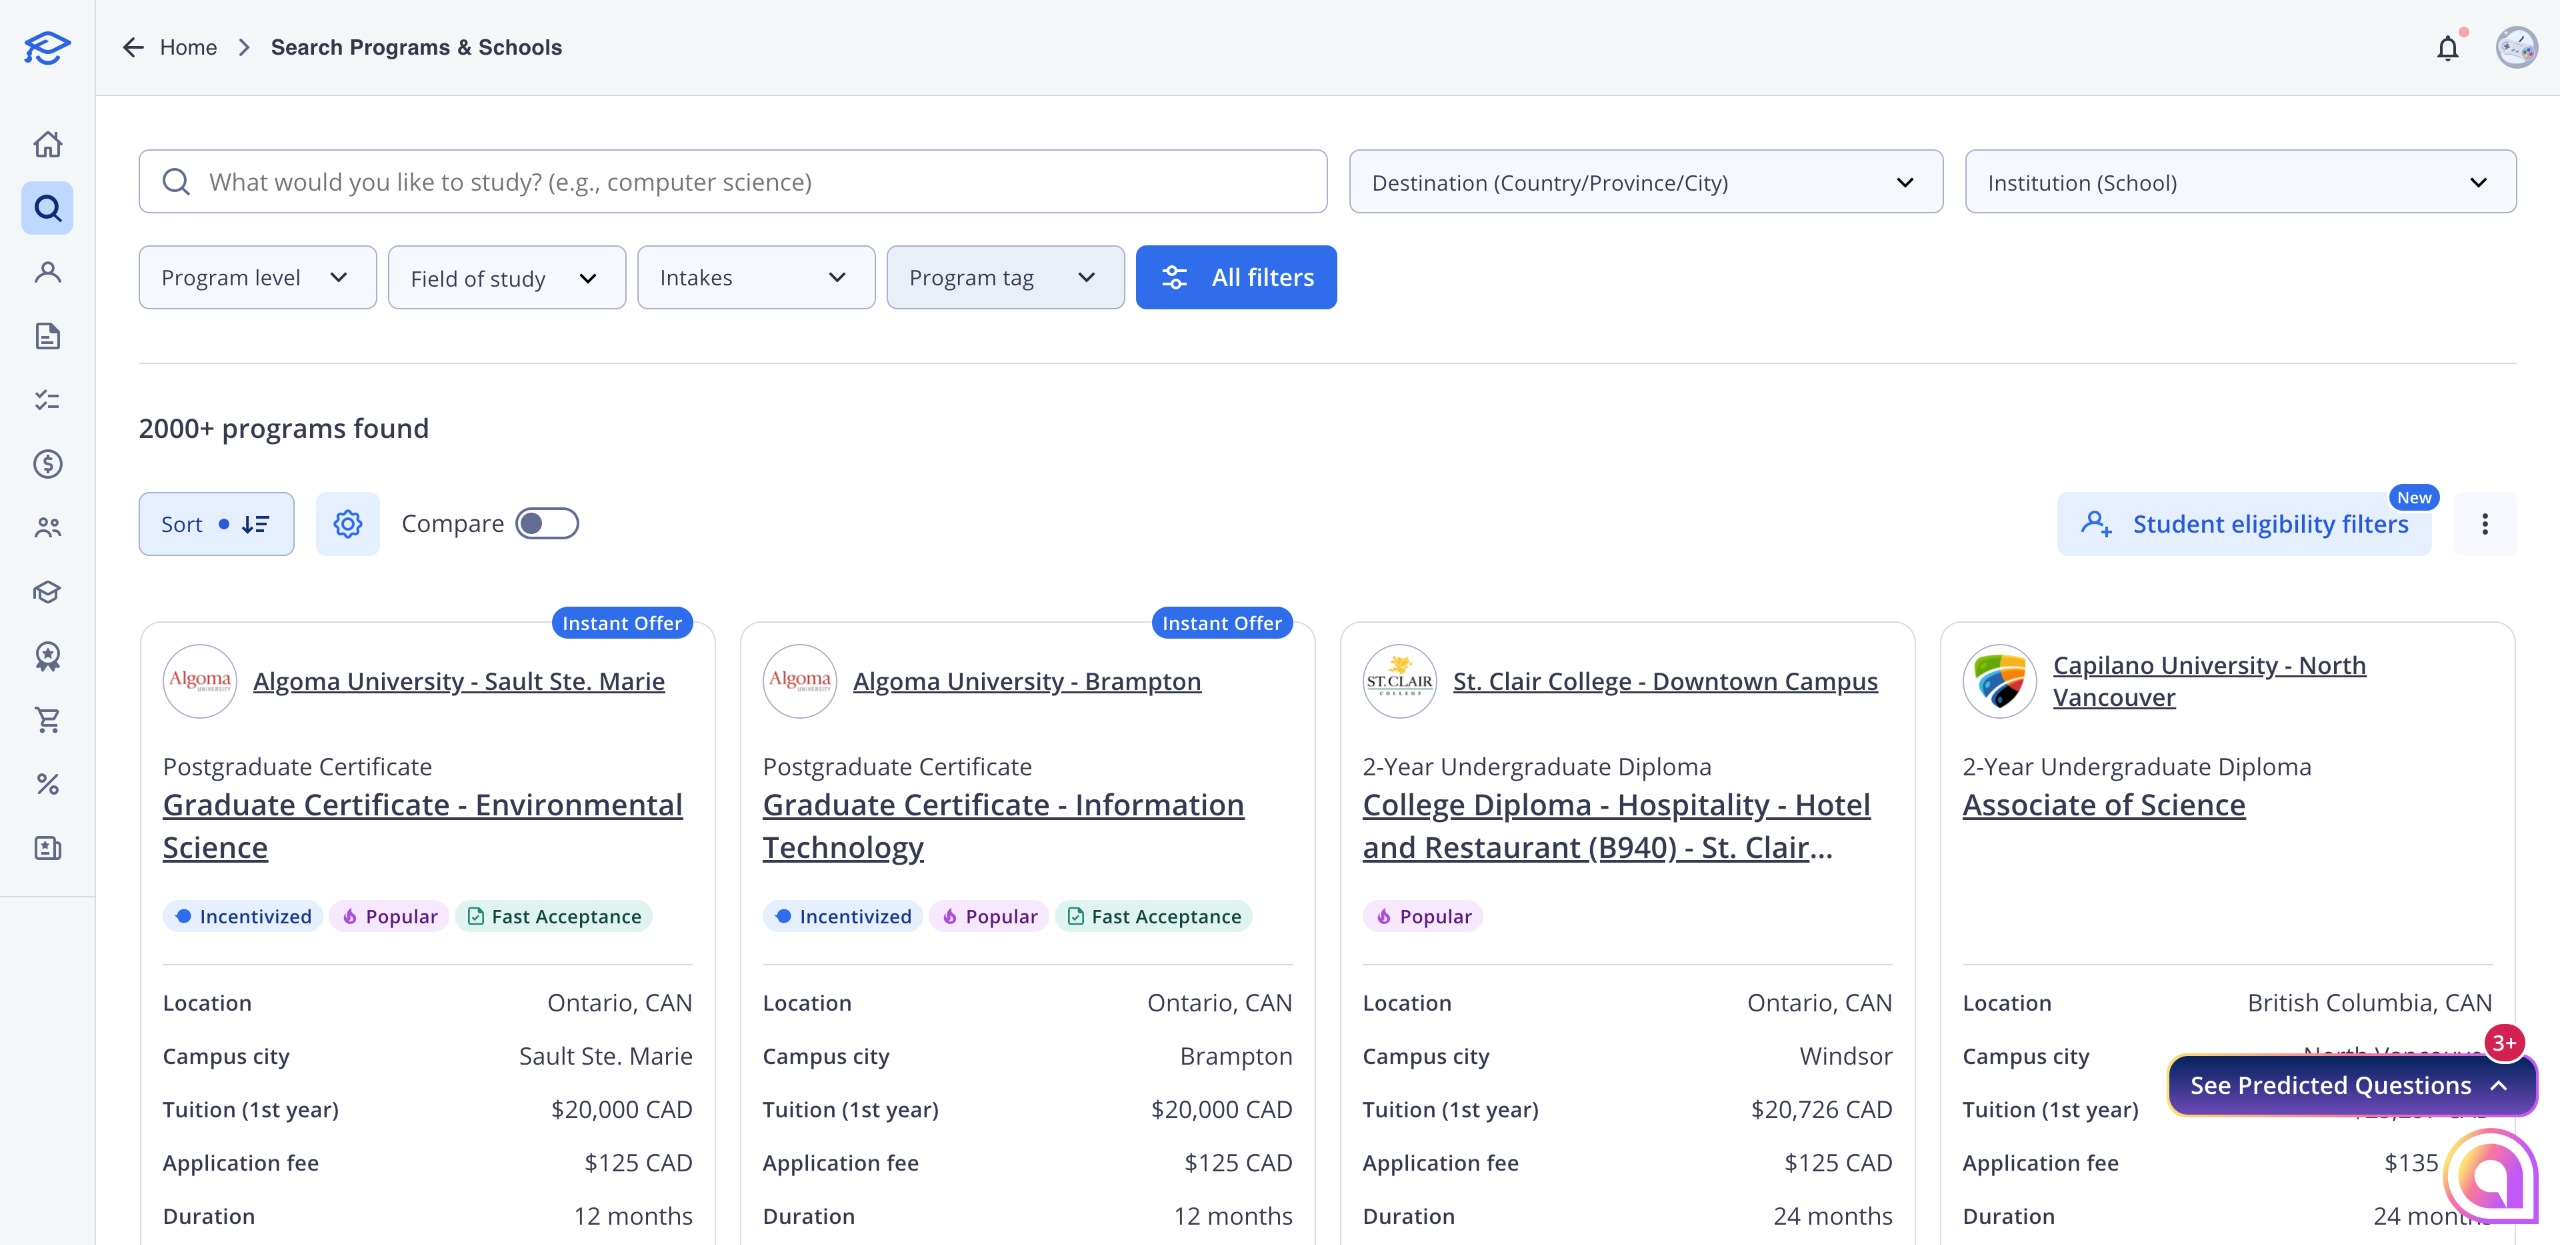Click the gear settings icon beside Sort
This screenshot has width=2560, height=1245.
point(347,524)
